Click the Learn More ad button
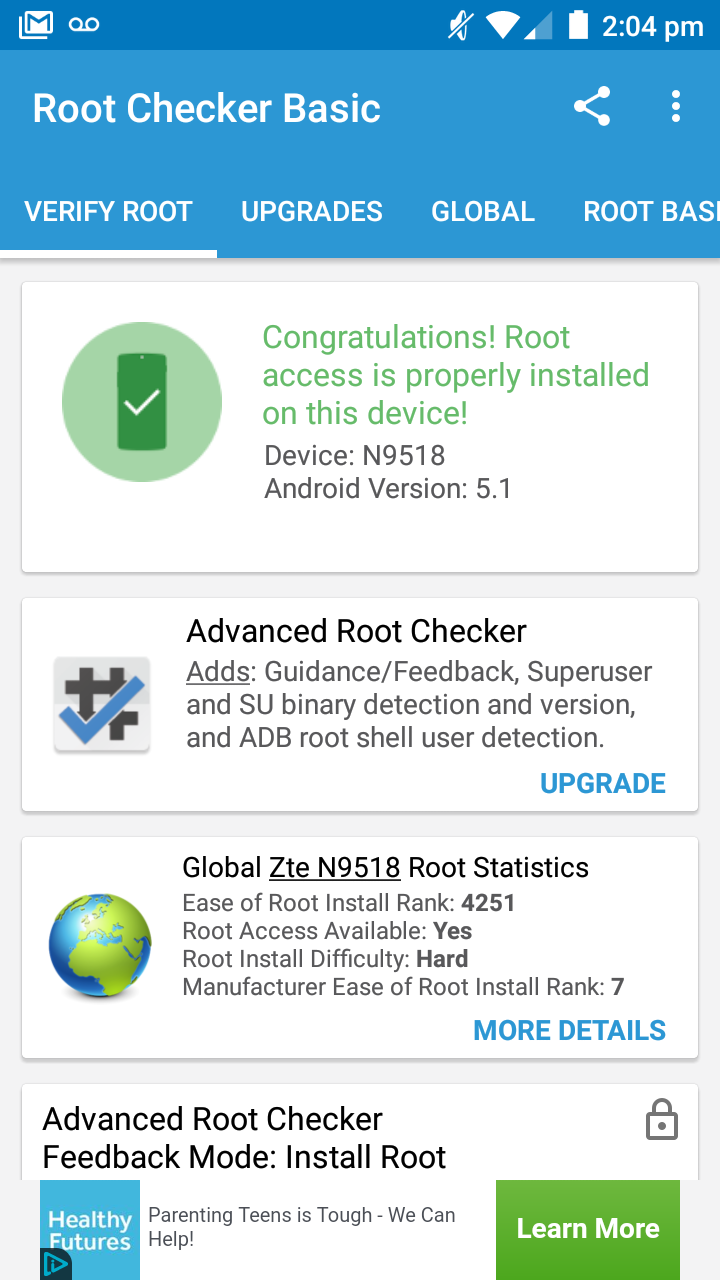The height and width of the screenshot is (1280, 720). point(588,1229)
